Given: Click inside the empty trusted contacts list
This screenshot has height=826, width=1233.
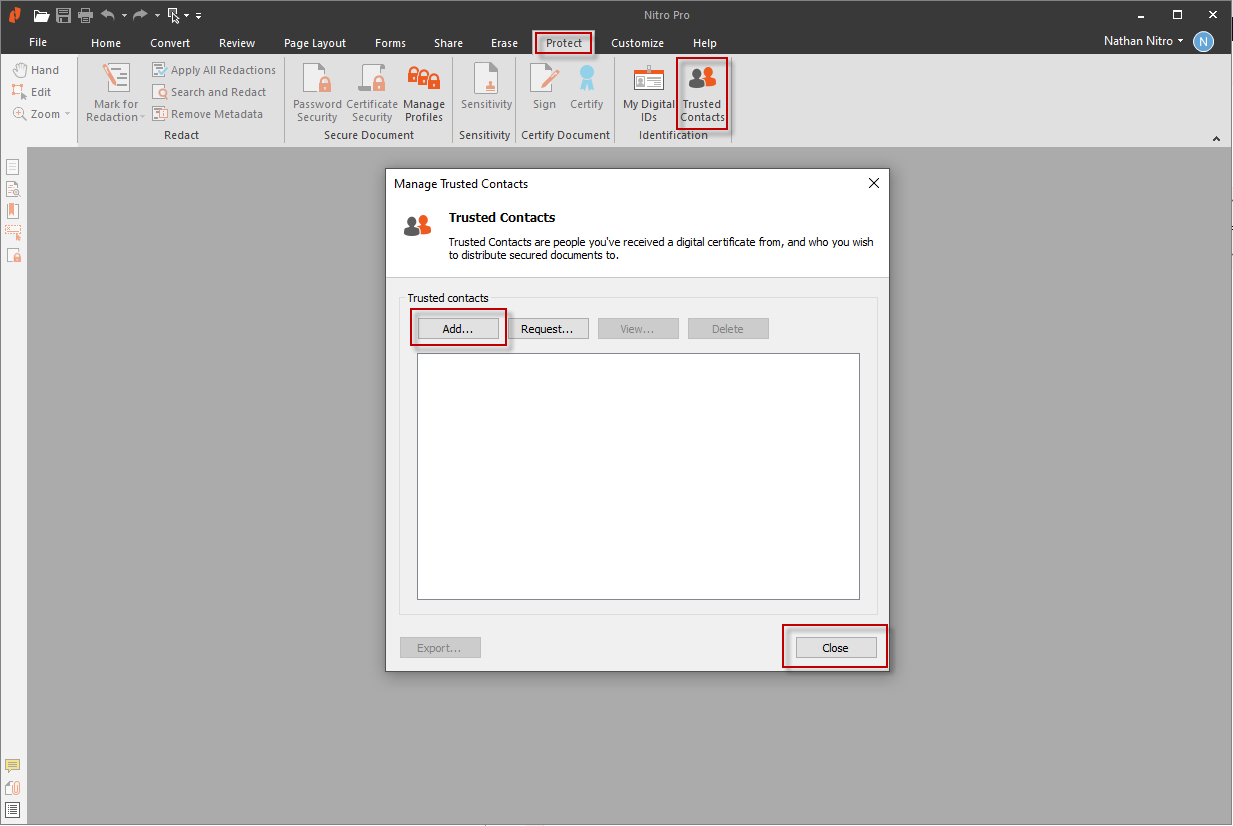Looking at the screenshot, I should [x=638, y=475].
